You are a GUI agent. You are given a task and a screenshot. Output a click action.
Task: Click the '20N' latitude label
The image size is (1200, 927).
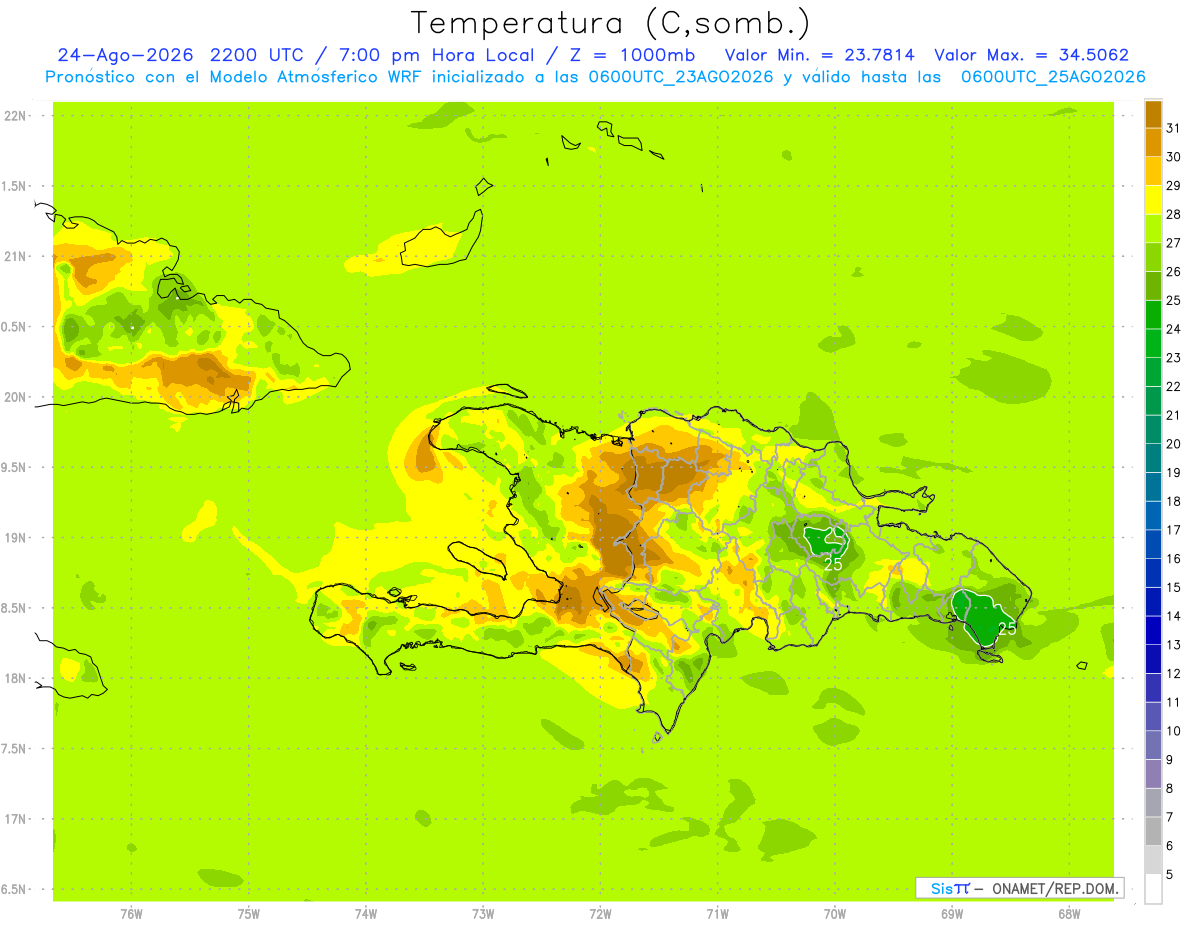16,397
